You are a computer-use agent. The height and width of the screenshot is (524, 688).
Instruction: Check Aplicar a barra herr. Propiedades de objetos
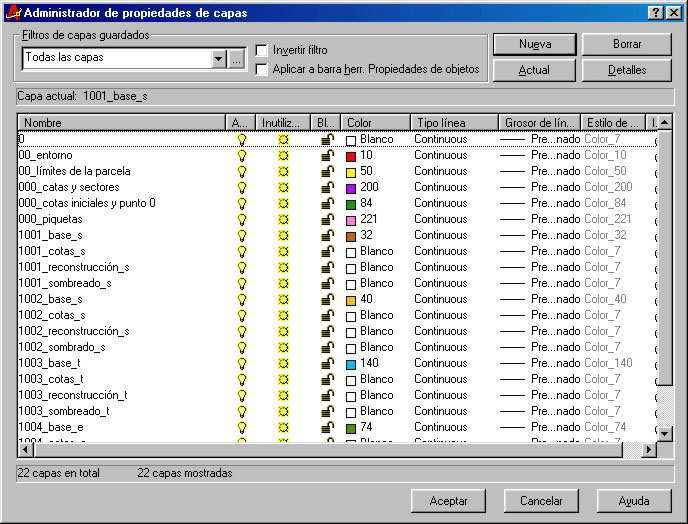(x=262, y=70)
